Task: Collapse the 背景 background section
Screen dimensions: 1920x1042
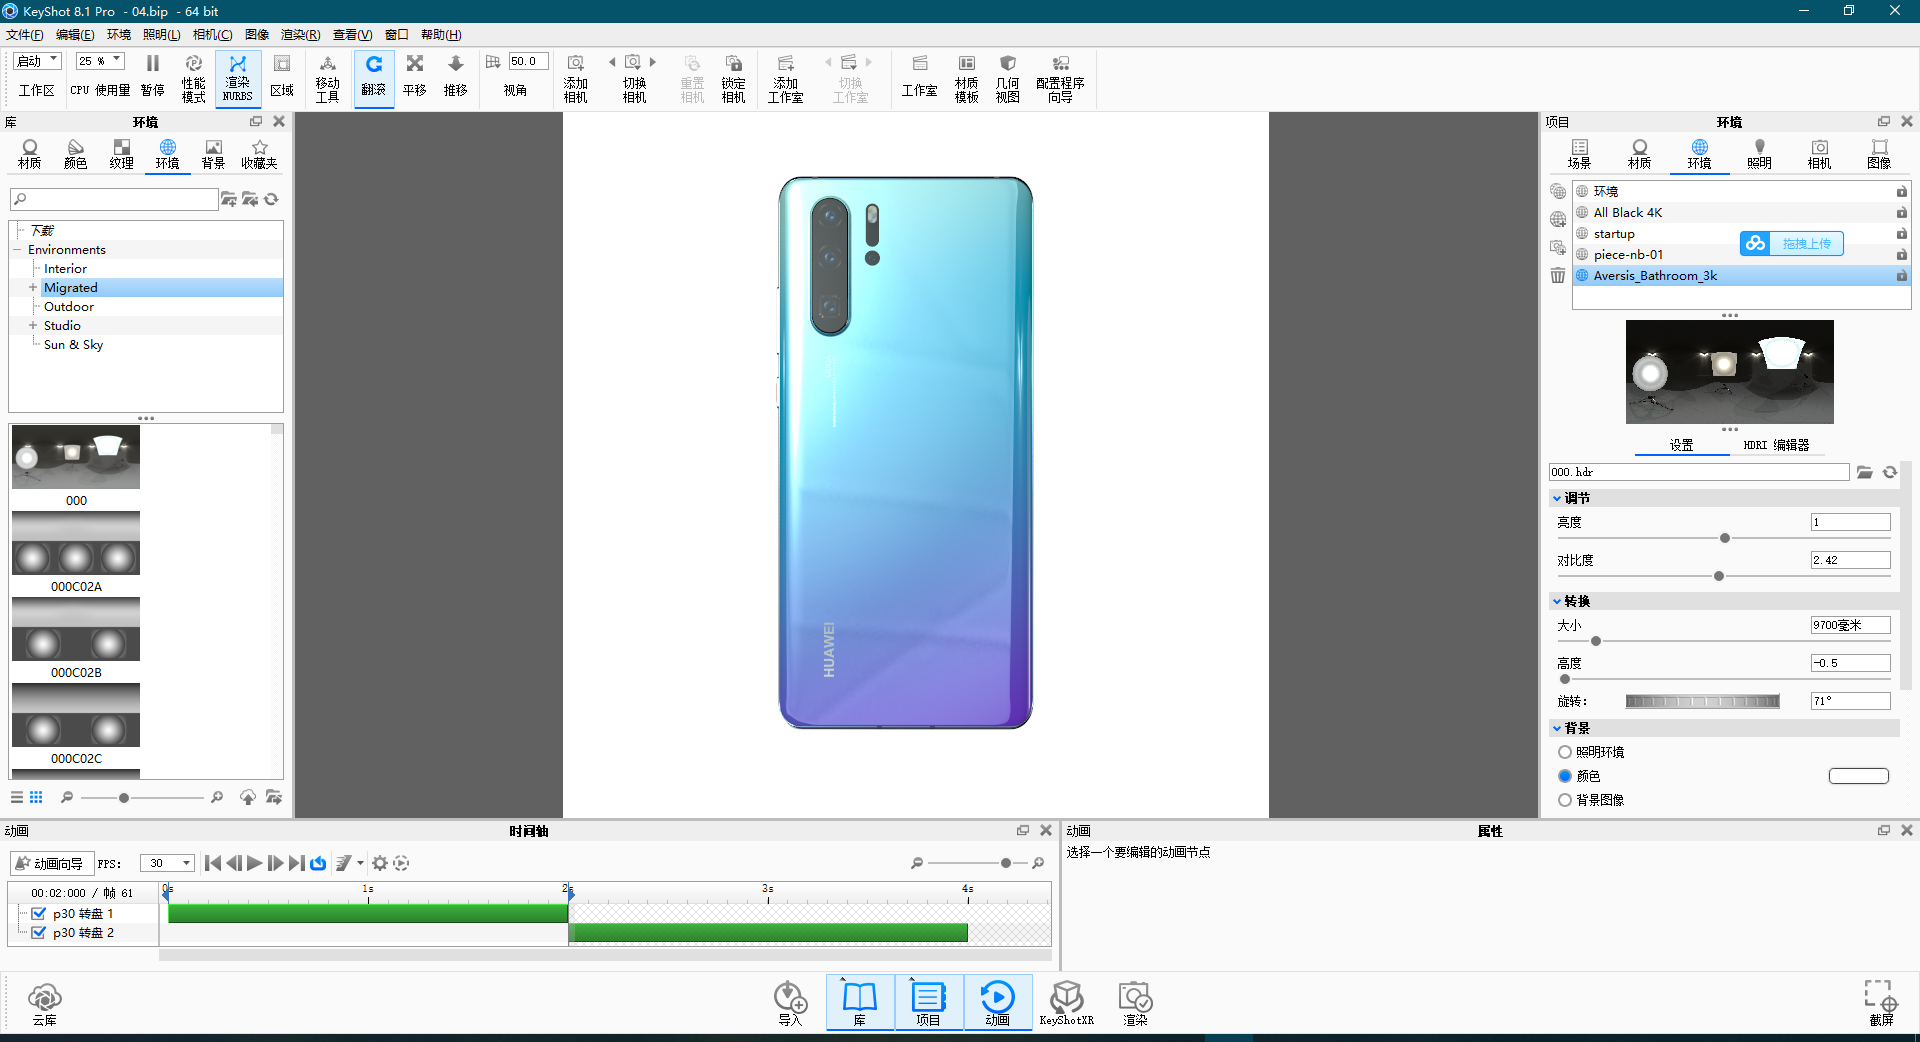Action: pyautogui.click(x=1557, y=728)
